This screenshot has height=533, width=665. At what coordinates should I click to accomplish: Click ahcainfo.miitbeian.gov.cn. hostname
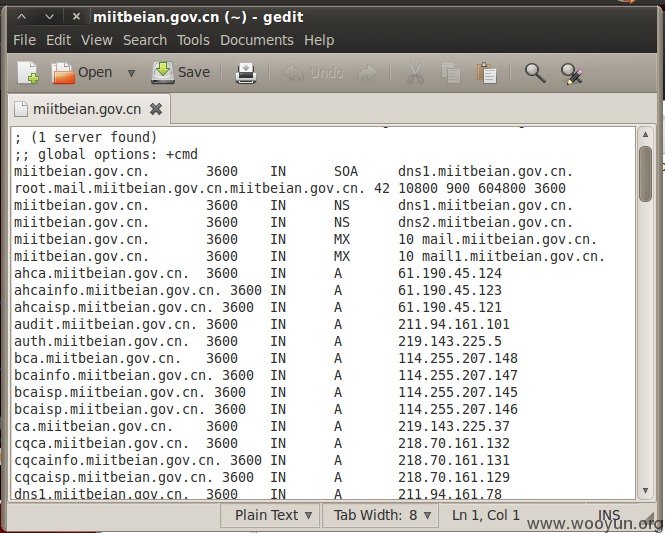(117, 290)
